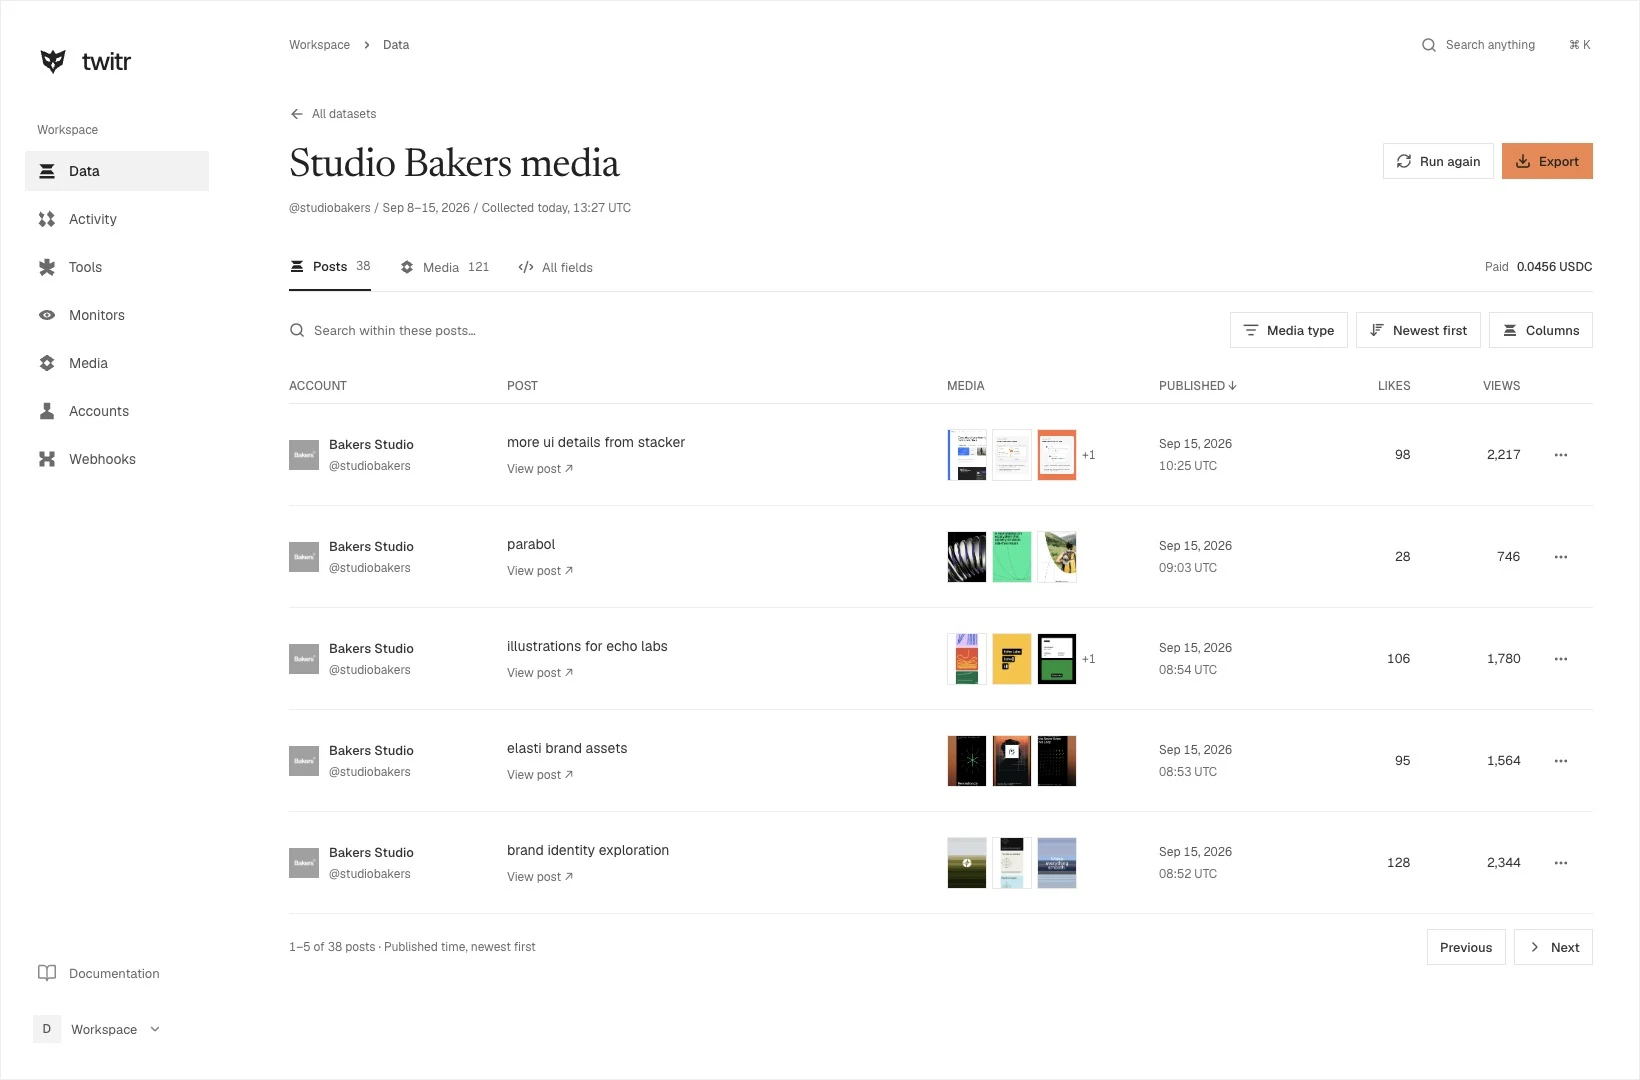Open the Accounts person icon
This screenshot has width=1640, height=1080.
(x=47, y=411)
